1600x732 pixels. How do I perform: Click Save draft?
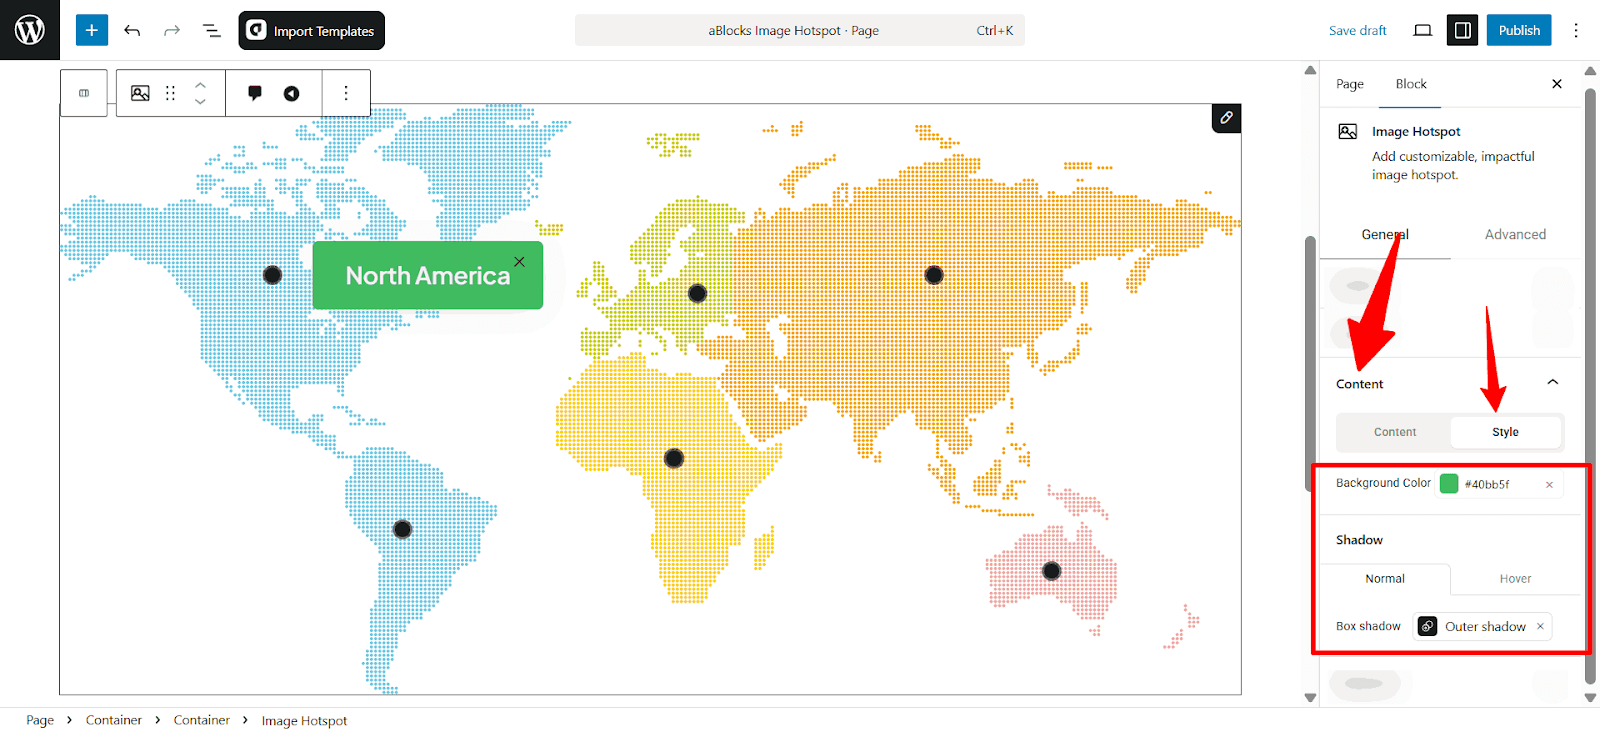click(1357, 30)
